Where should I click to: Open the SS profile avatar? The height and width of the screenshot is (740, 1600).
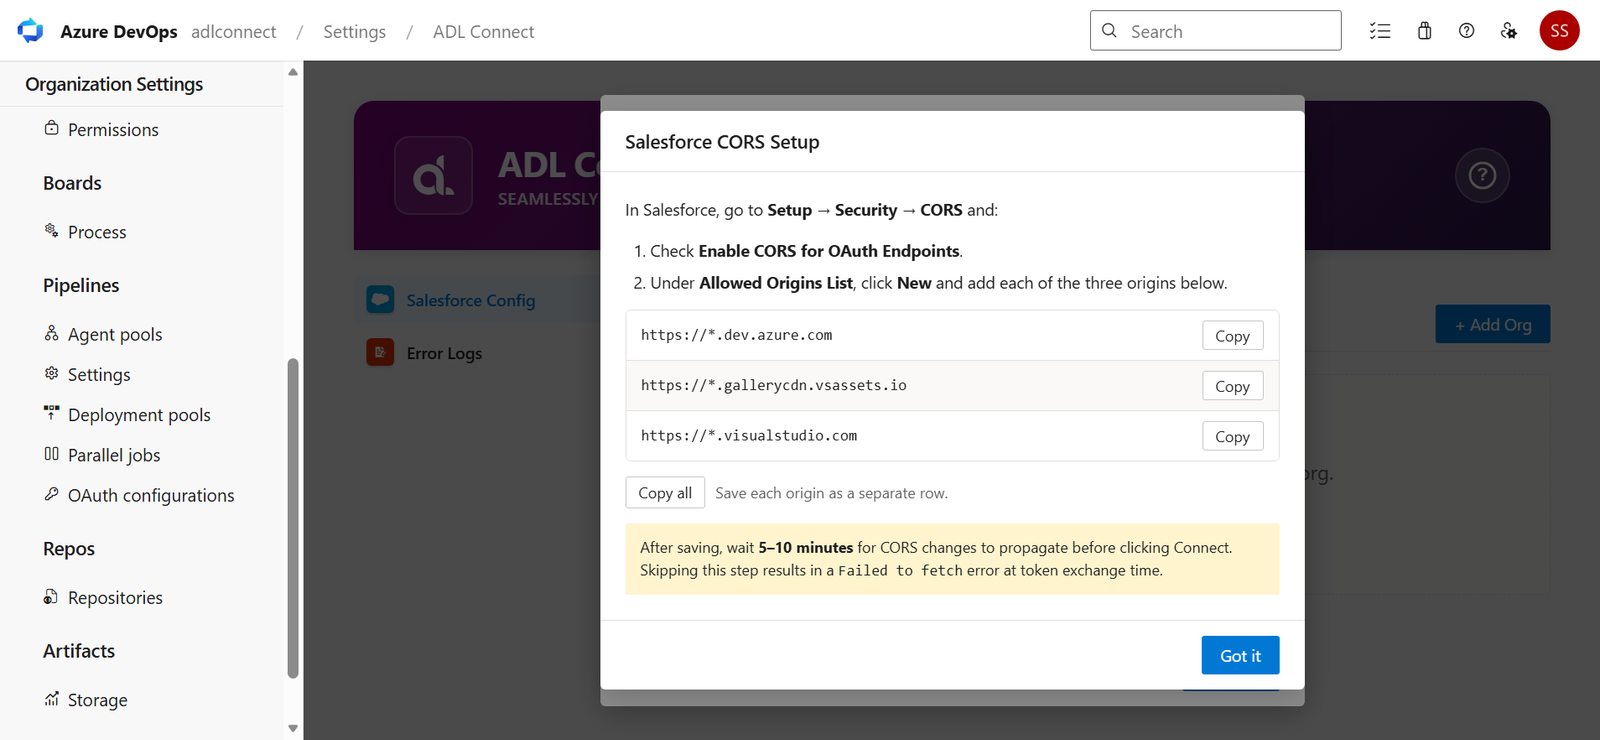(1559, 31)
